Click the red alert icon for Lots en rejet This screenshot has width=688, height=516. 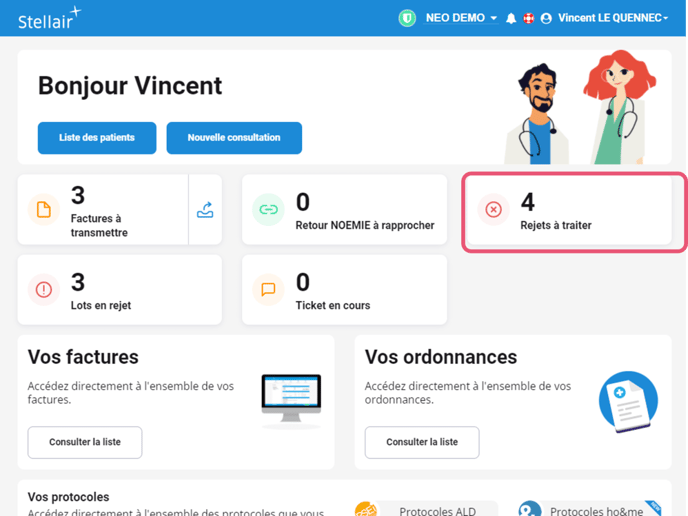(x=43, y=290)
